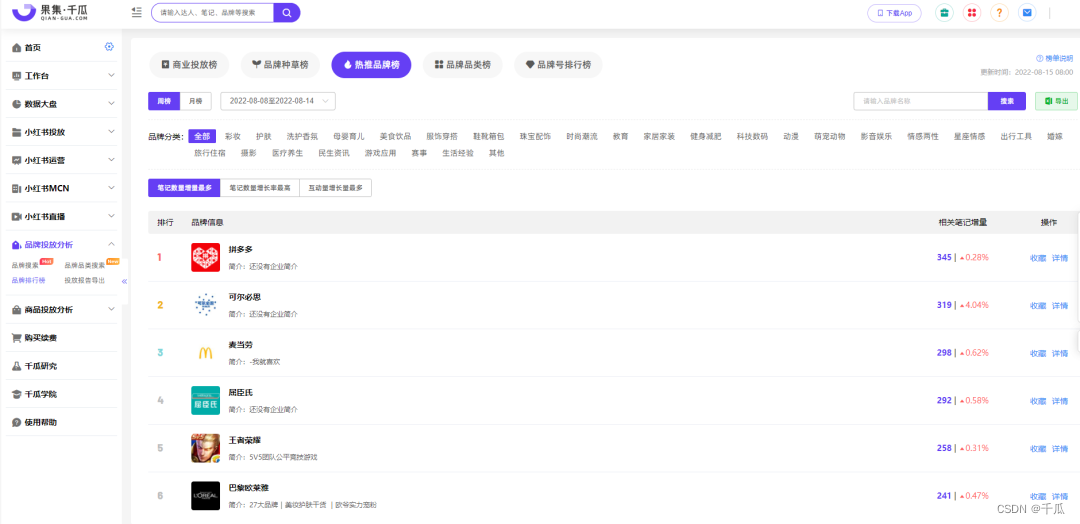Click 详情 for 麦当劳 row

(x=1059, y=353)
